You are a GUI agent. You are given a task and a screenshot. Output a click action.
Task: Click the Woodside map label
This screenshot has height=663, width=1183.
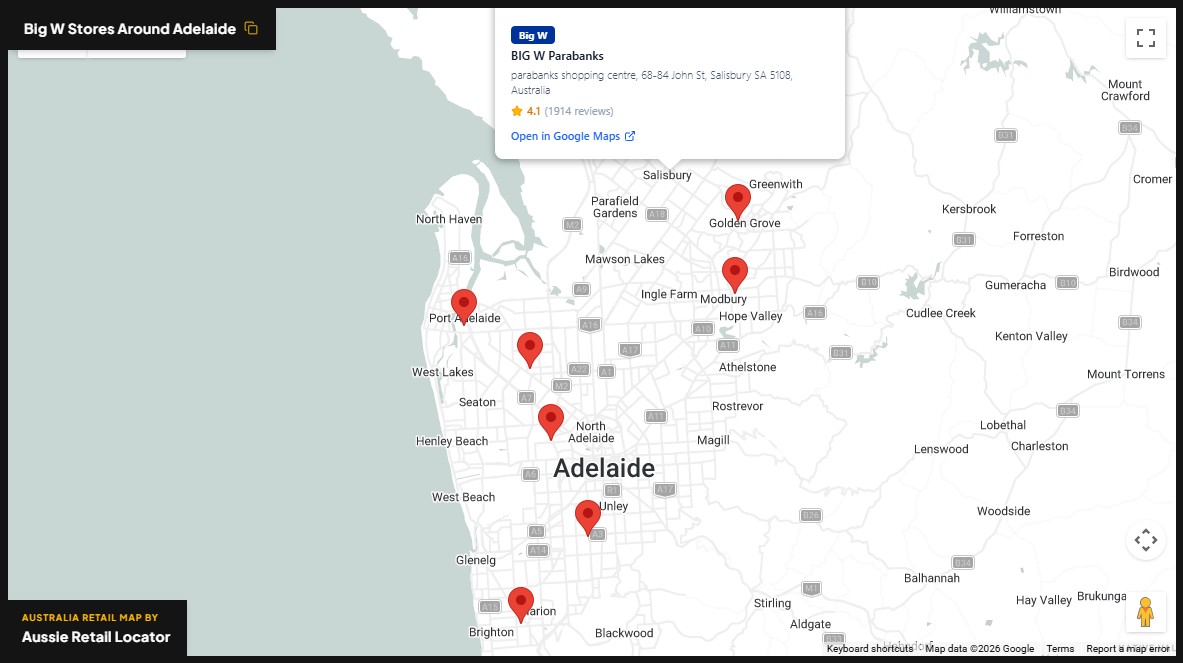(x=1003, y=511)
